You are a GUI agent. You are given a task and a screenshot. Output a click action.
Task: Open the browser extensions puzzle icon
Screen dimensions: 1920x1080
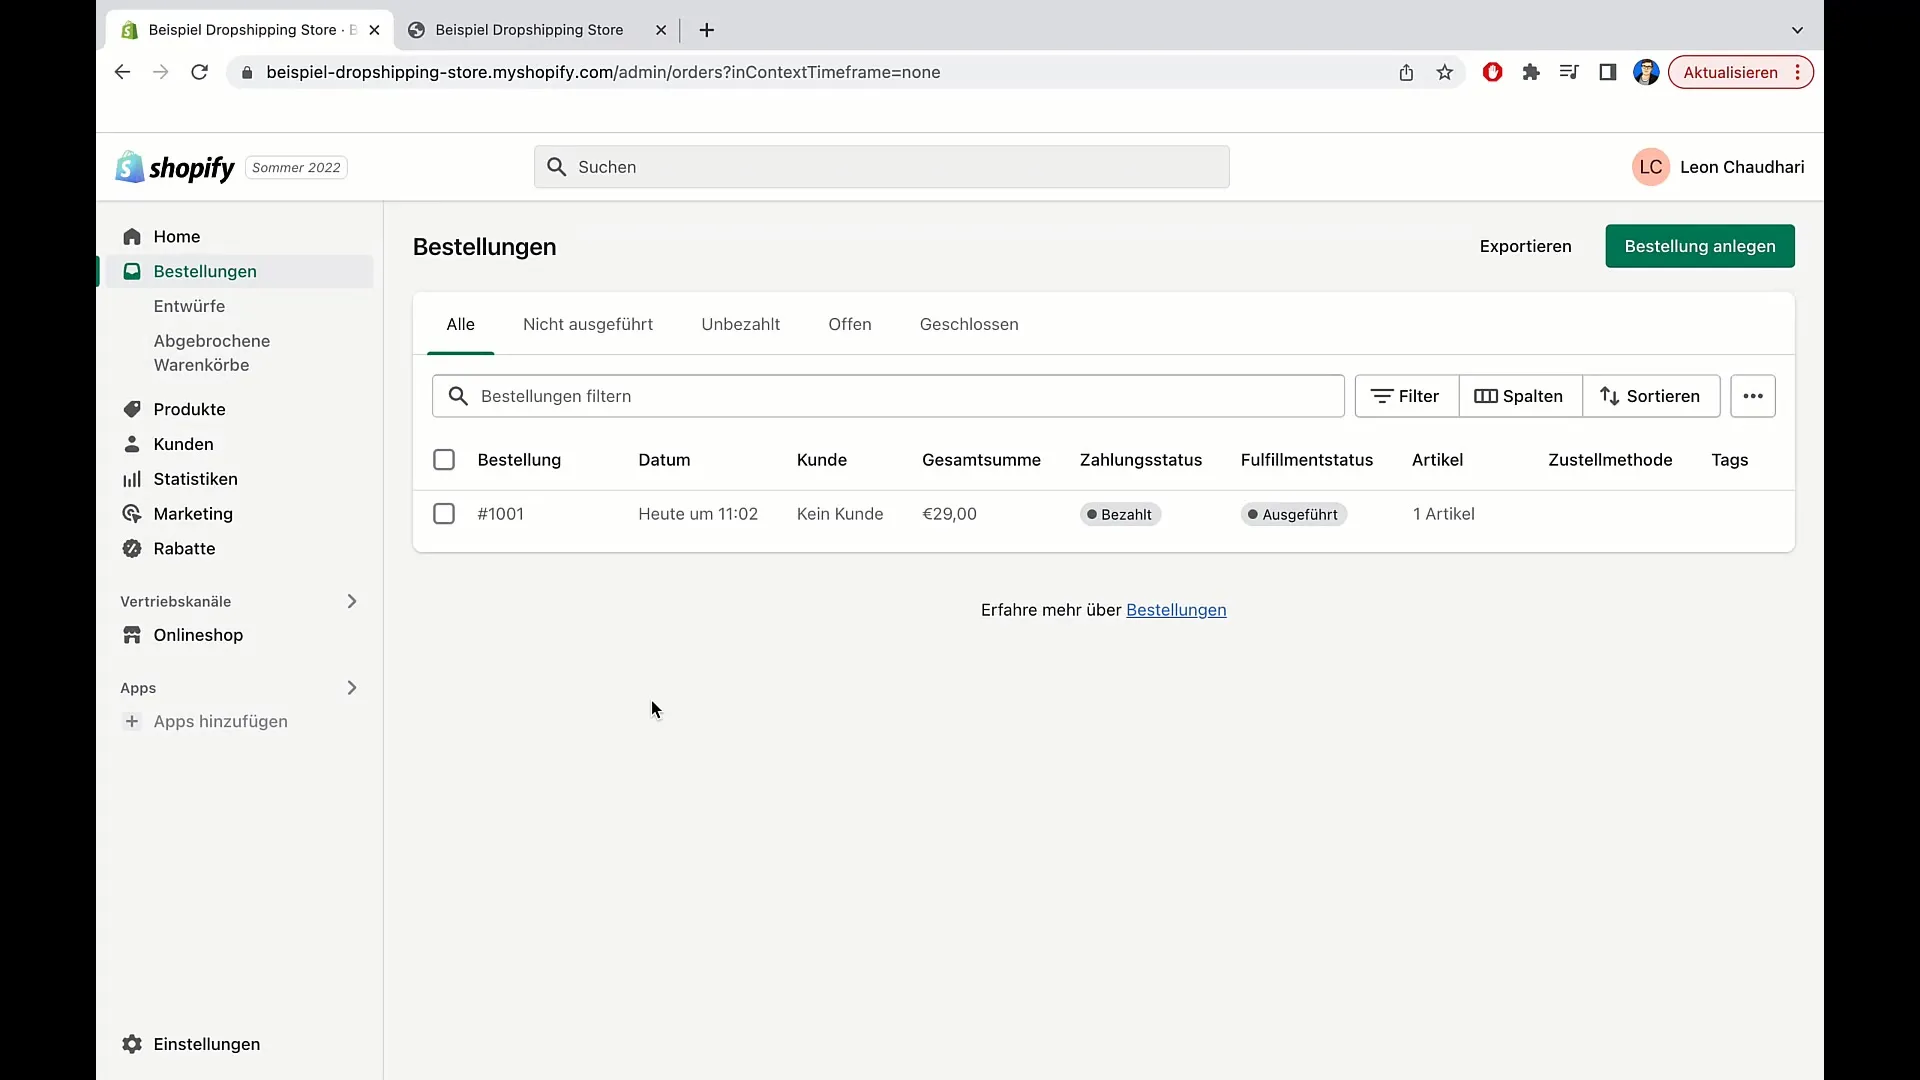1530,72
